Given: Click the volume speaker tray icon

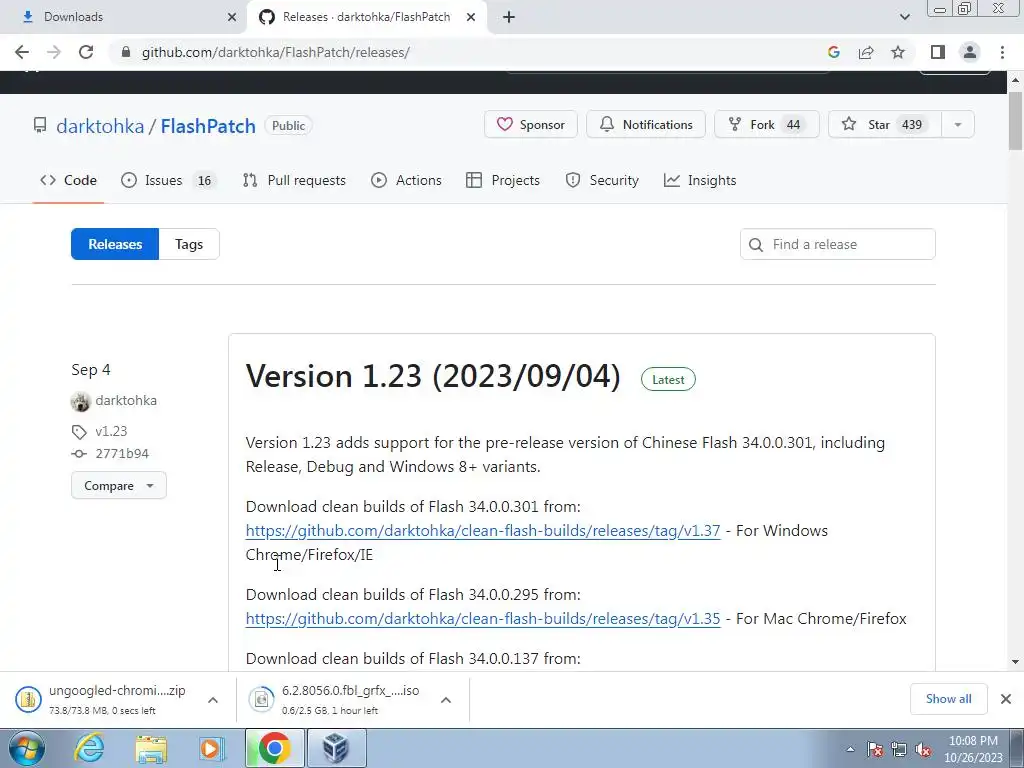Looking at the screenshot, I should coord(923,750).
